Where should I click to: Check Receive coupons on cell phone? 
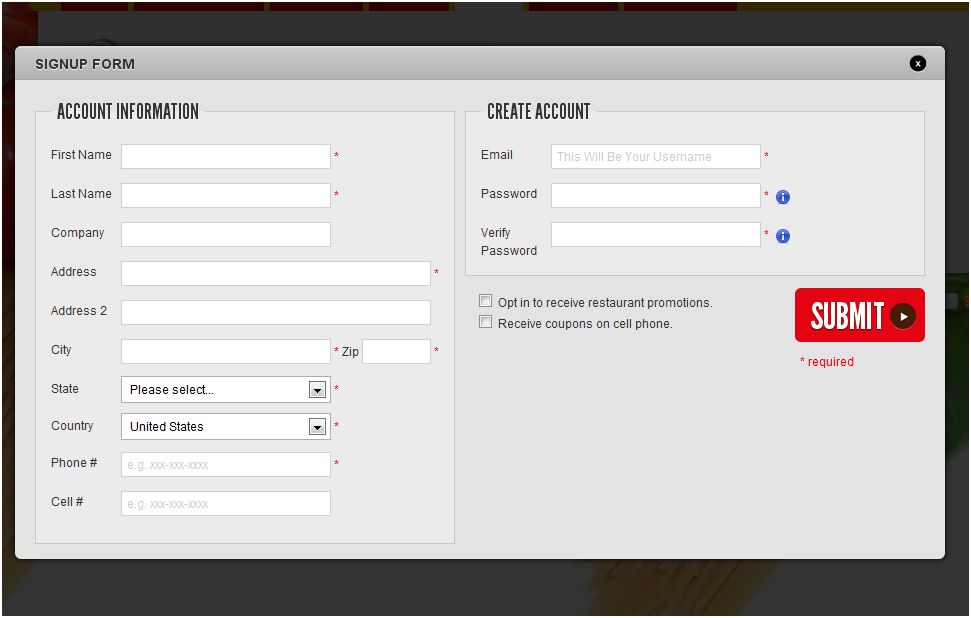(486, 322)
